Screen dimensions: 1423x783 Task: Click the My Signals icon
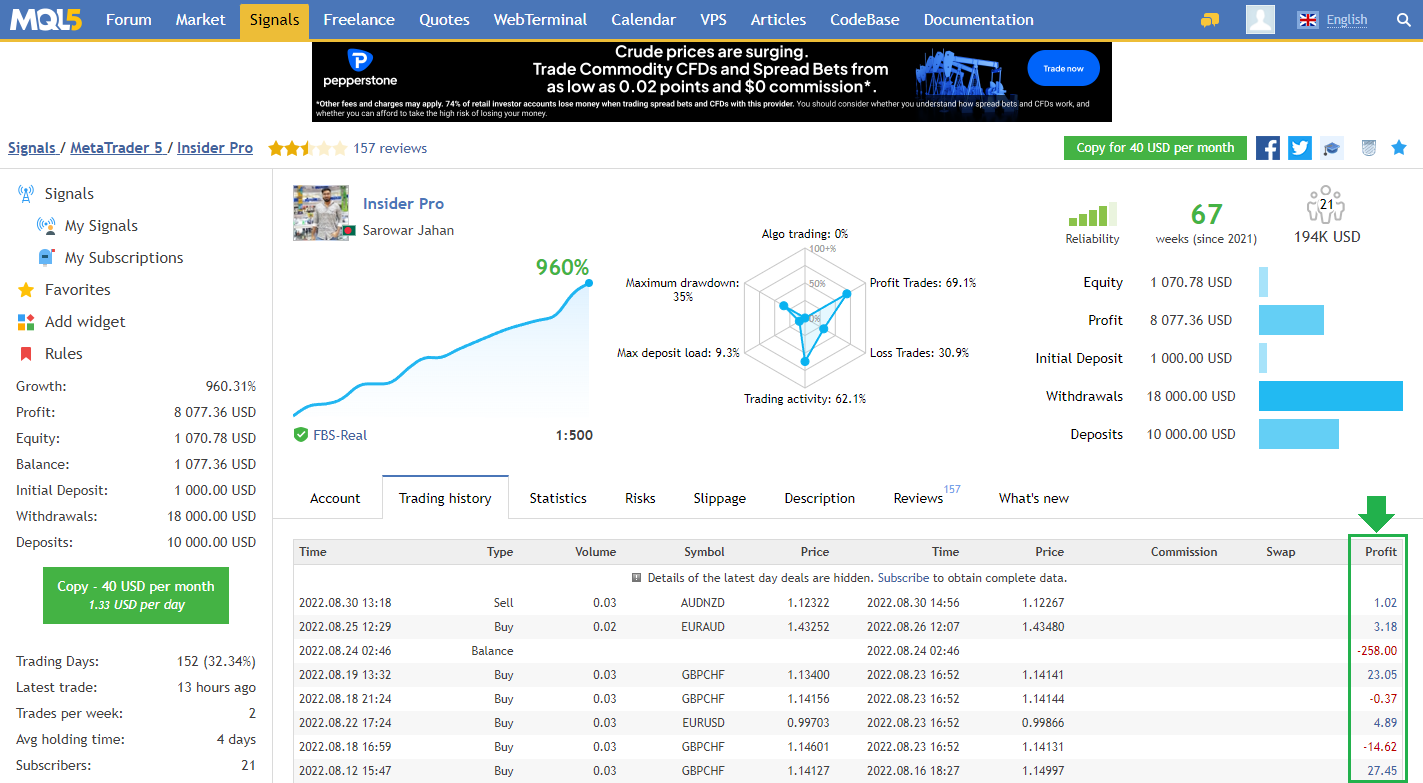[x=46, y=226]
